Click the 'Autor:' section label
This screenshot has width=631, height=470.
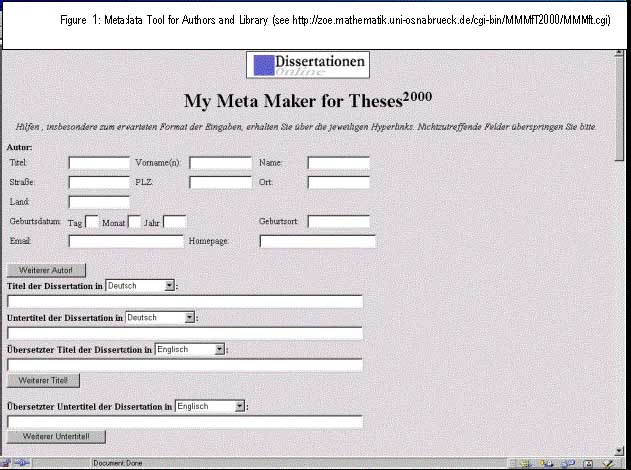(19, 147)
